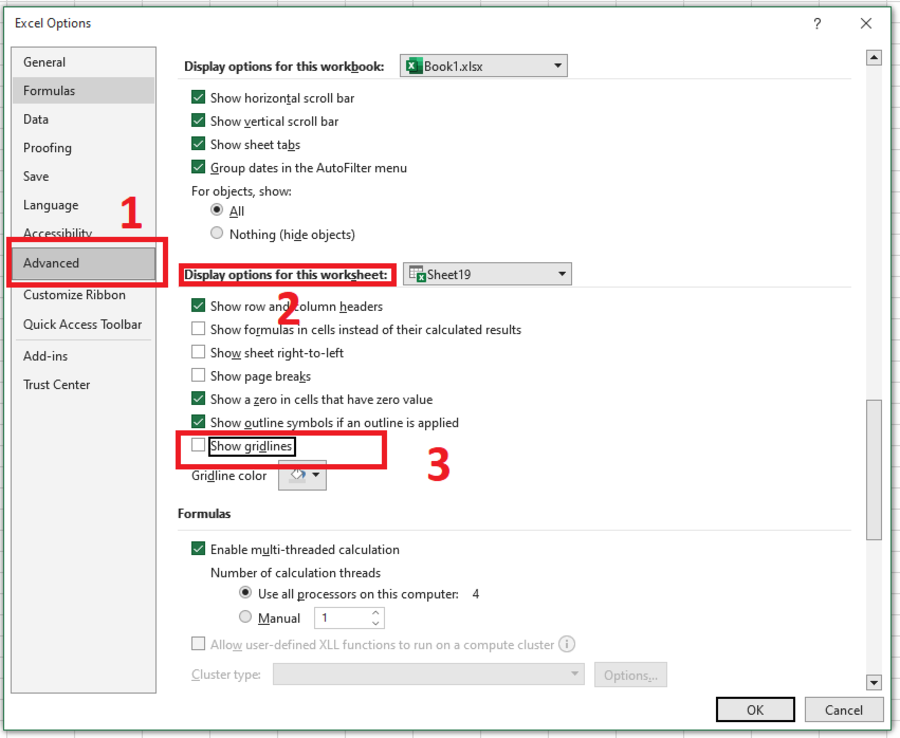Click the For objects, show label
The width and height of the screenshot is (900, 738).
pyautogui.click(x=242, y=191)
